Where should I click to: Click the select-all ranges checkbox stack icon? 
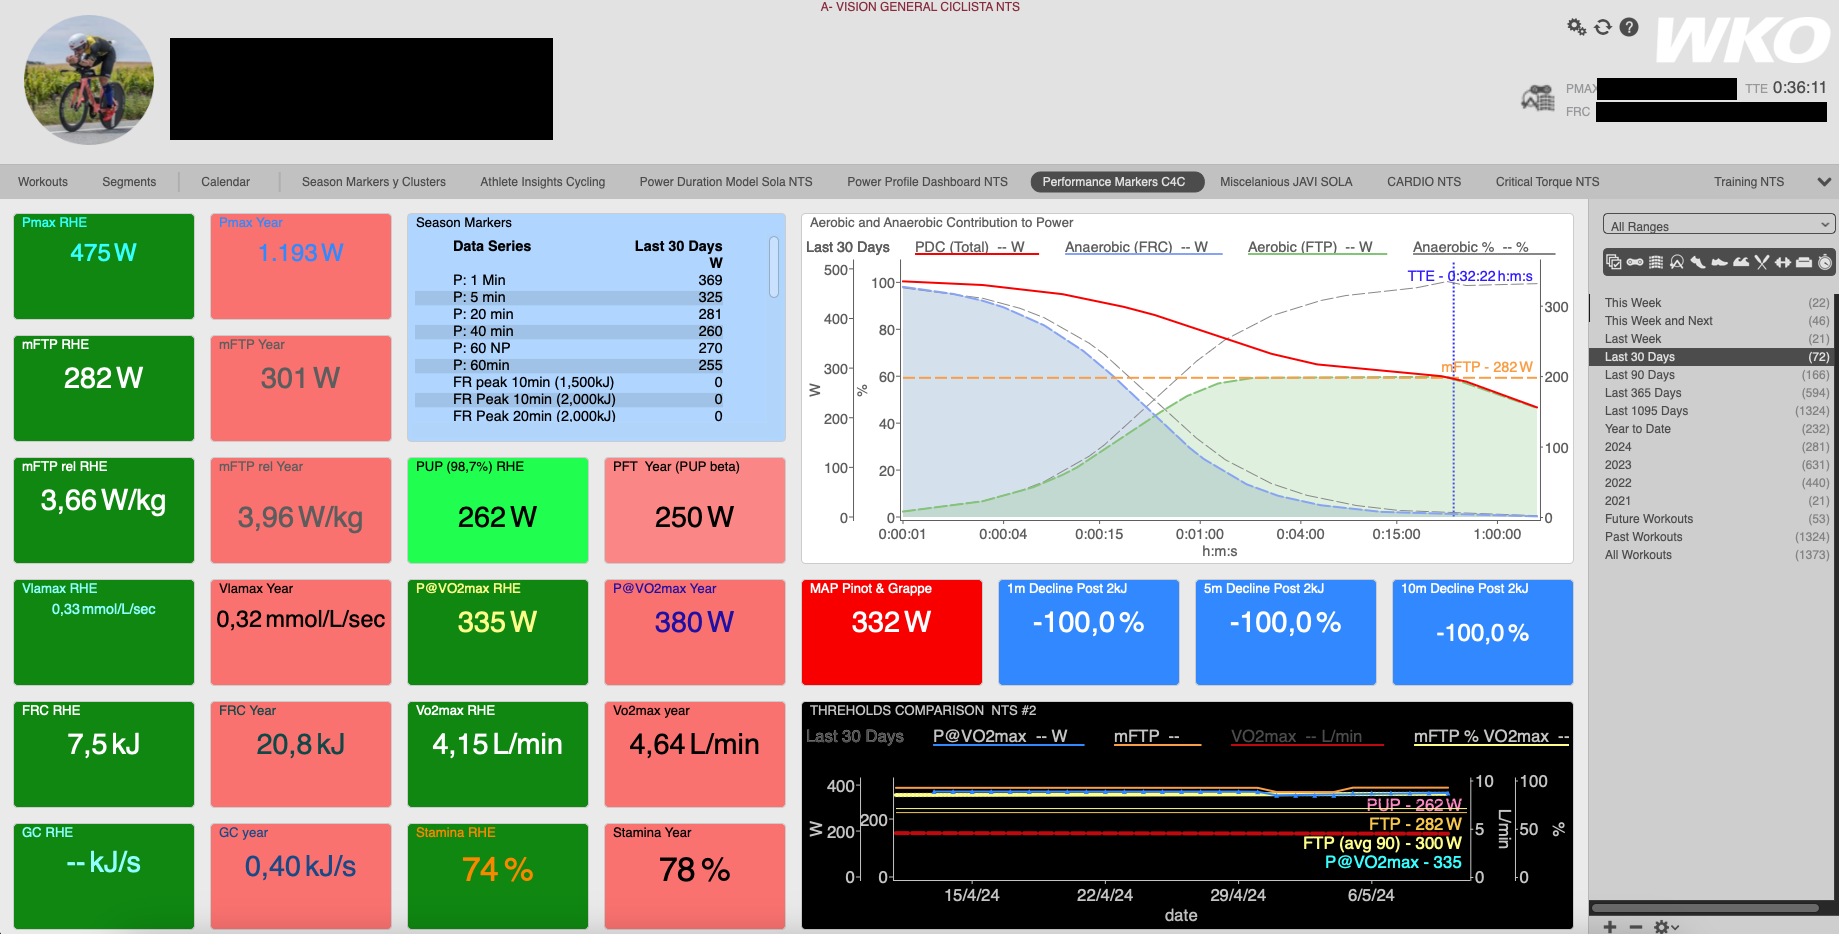coord(1613,262)
